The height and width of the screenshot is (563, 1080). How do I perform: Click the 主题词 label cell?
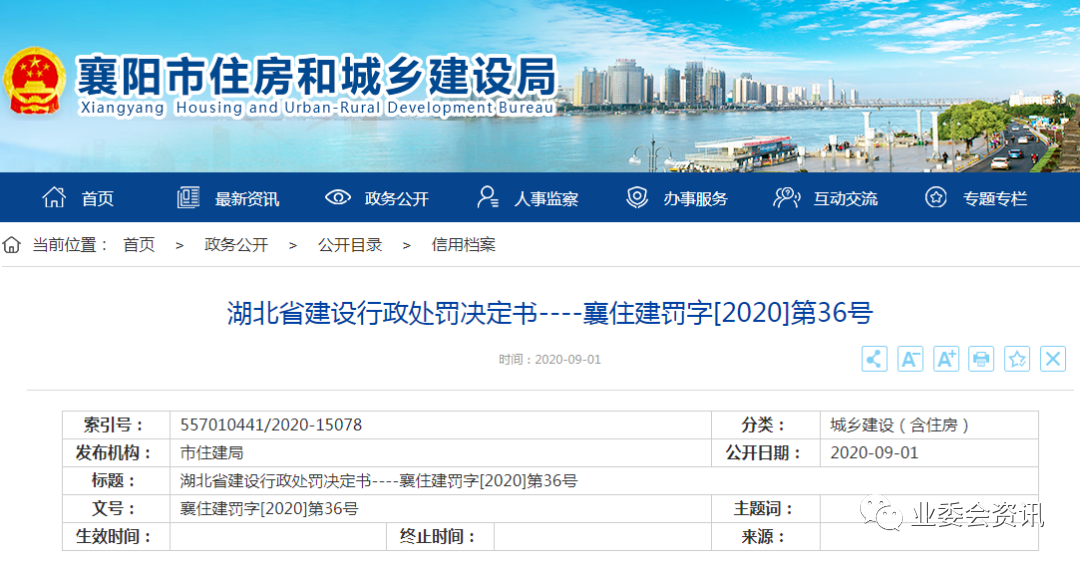tap(765, 509)
